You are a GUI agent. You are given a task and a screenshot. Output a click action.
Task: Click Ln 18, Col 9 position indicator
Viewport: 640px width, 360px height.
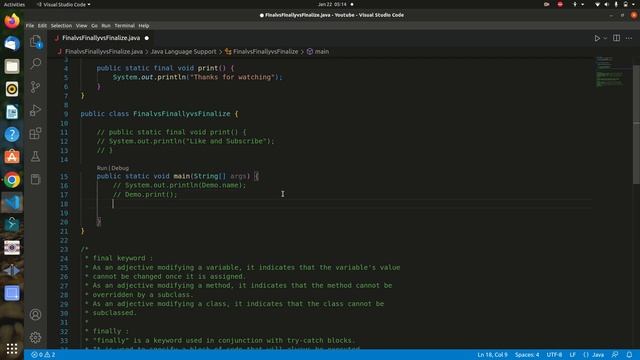(492, 355)
